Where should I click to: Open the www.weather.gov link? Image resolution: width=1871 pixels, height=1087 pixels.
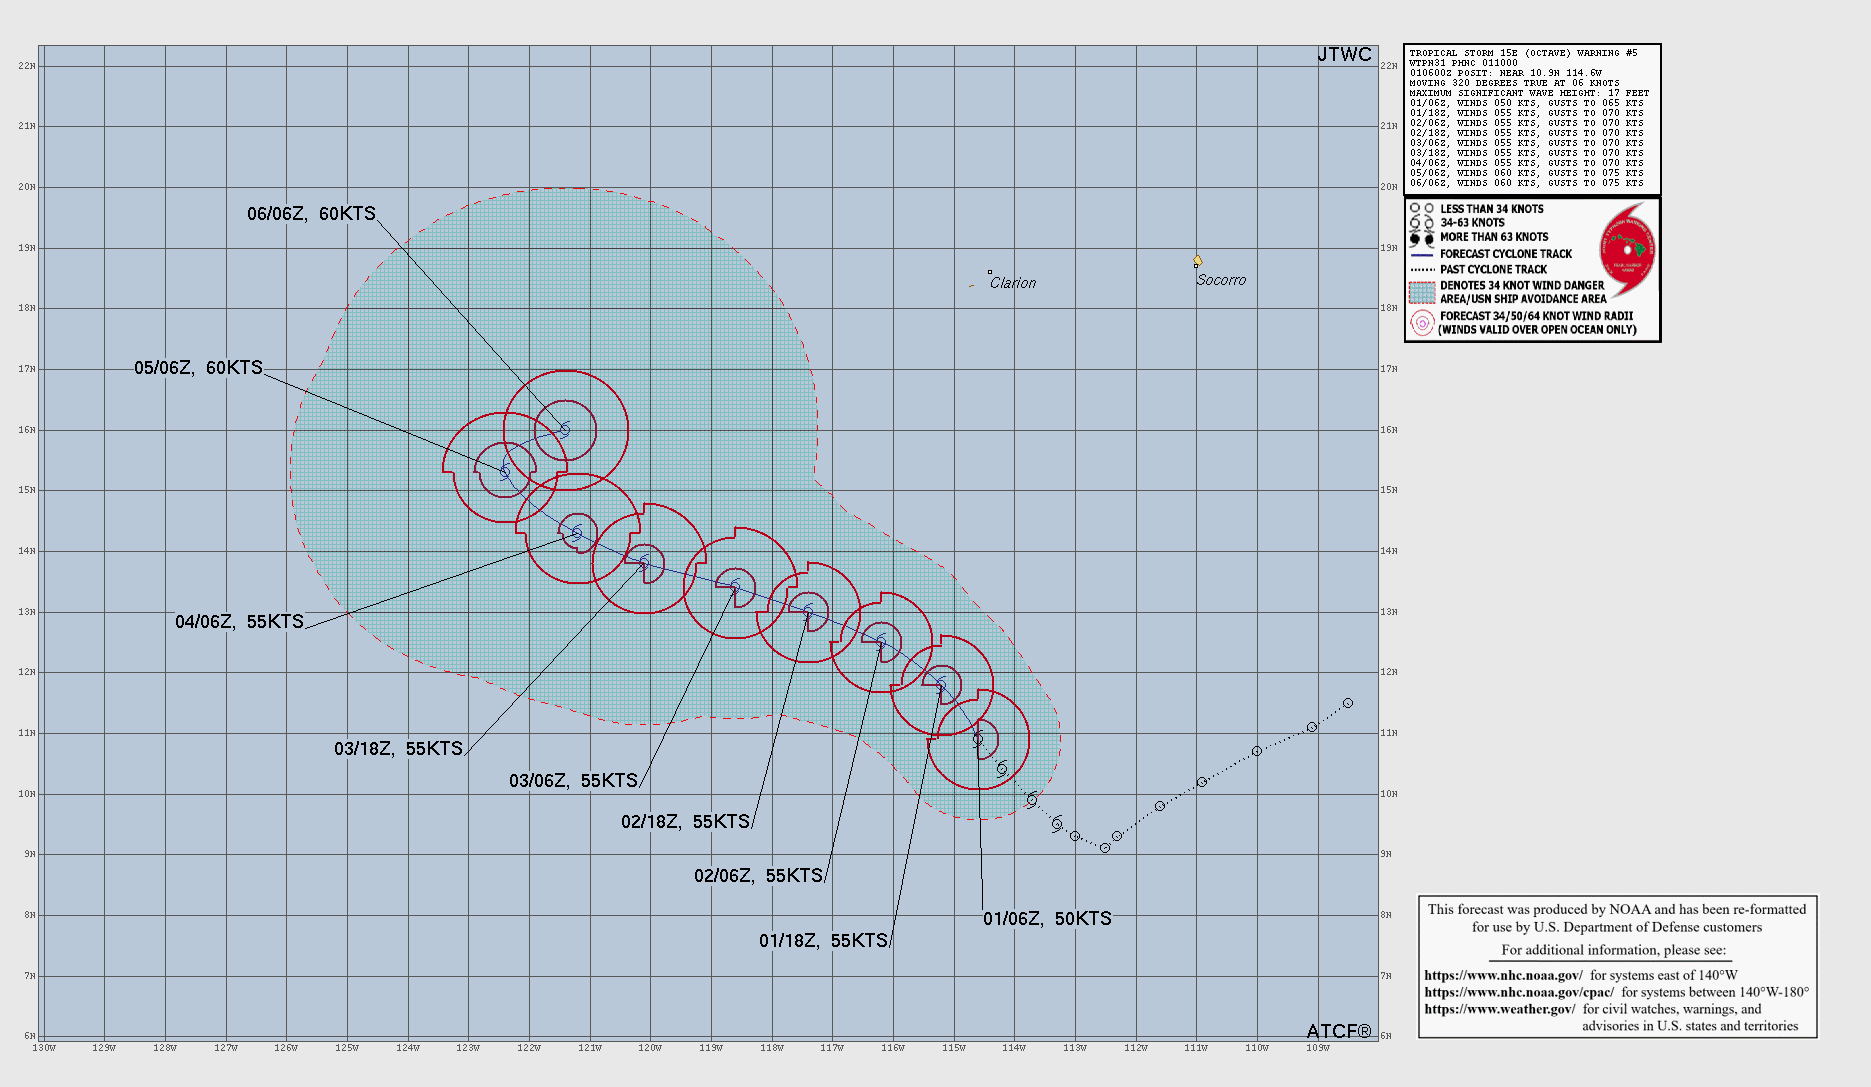tap(1499, 1009)
